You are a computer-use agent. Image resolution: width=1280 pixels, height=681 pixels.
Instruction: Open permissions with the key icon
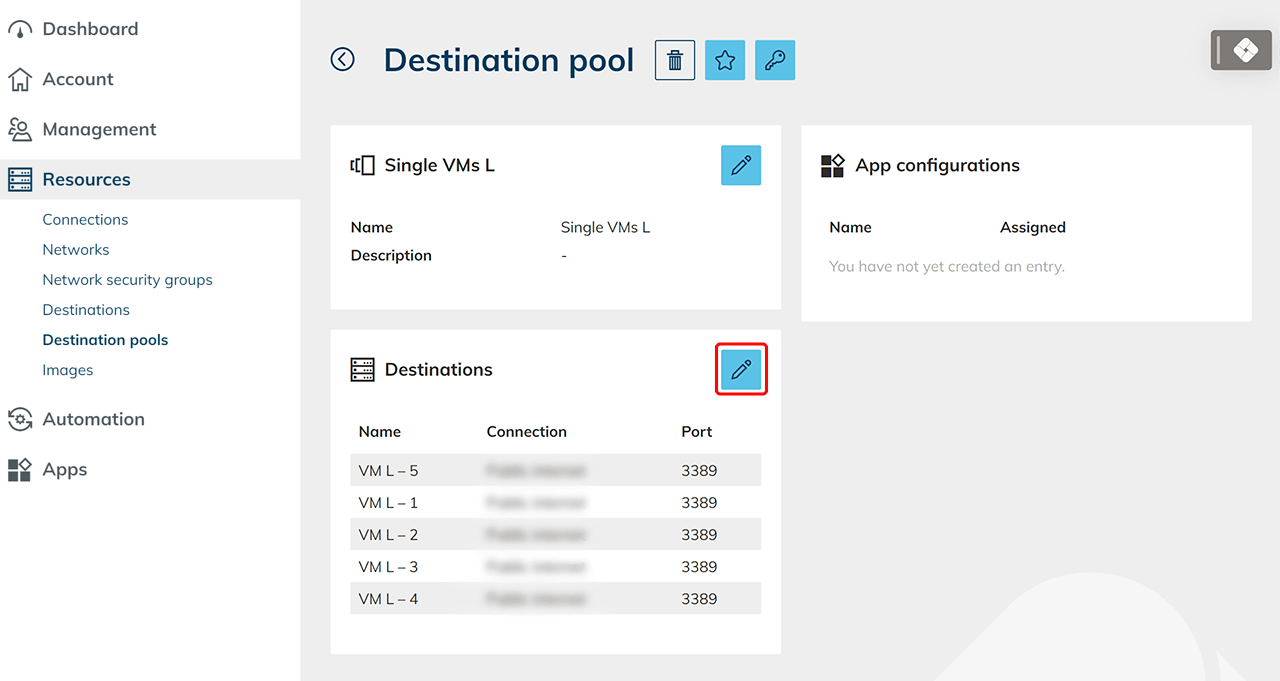pos(775,60)
